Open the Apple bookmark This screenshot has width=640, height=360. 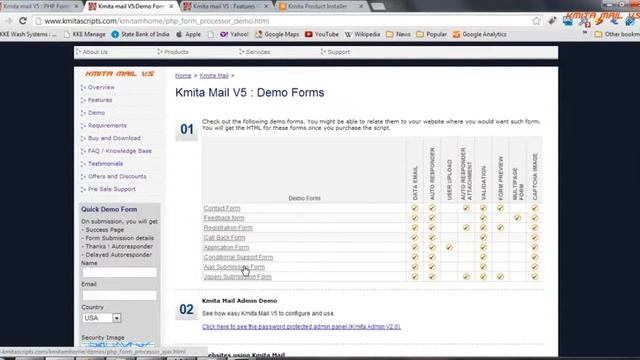[188, 34]
